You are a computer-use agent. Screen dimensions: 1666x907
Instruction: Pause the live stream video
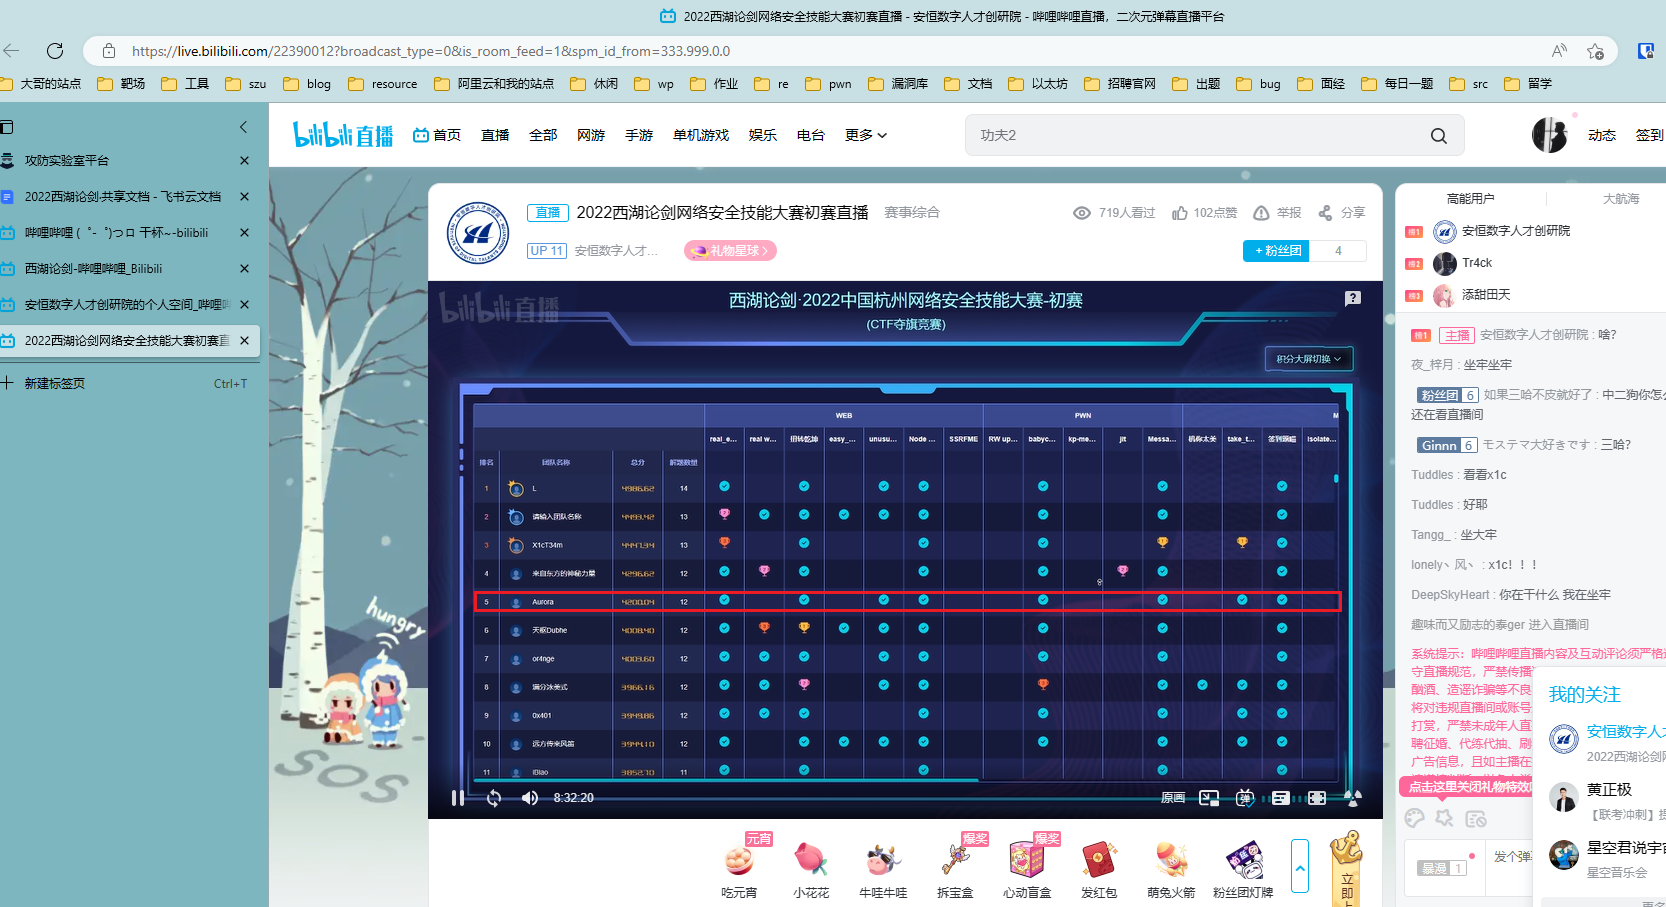pos(457,798)
